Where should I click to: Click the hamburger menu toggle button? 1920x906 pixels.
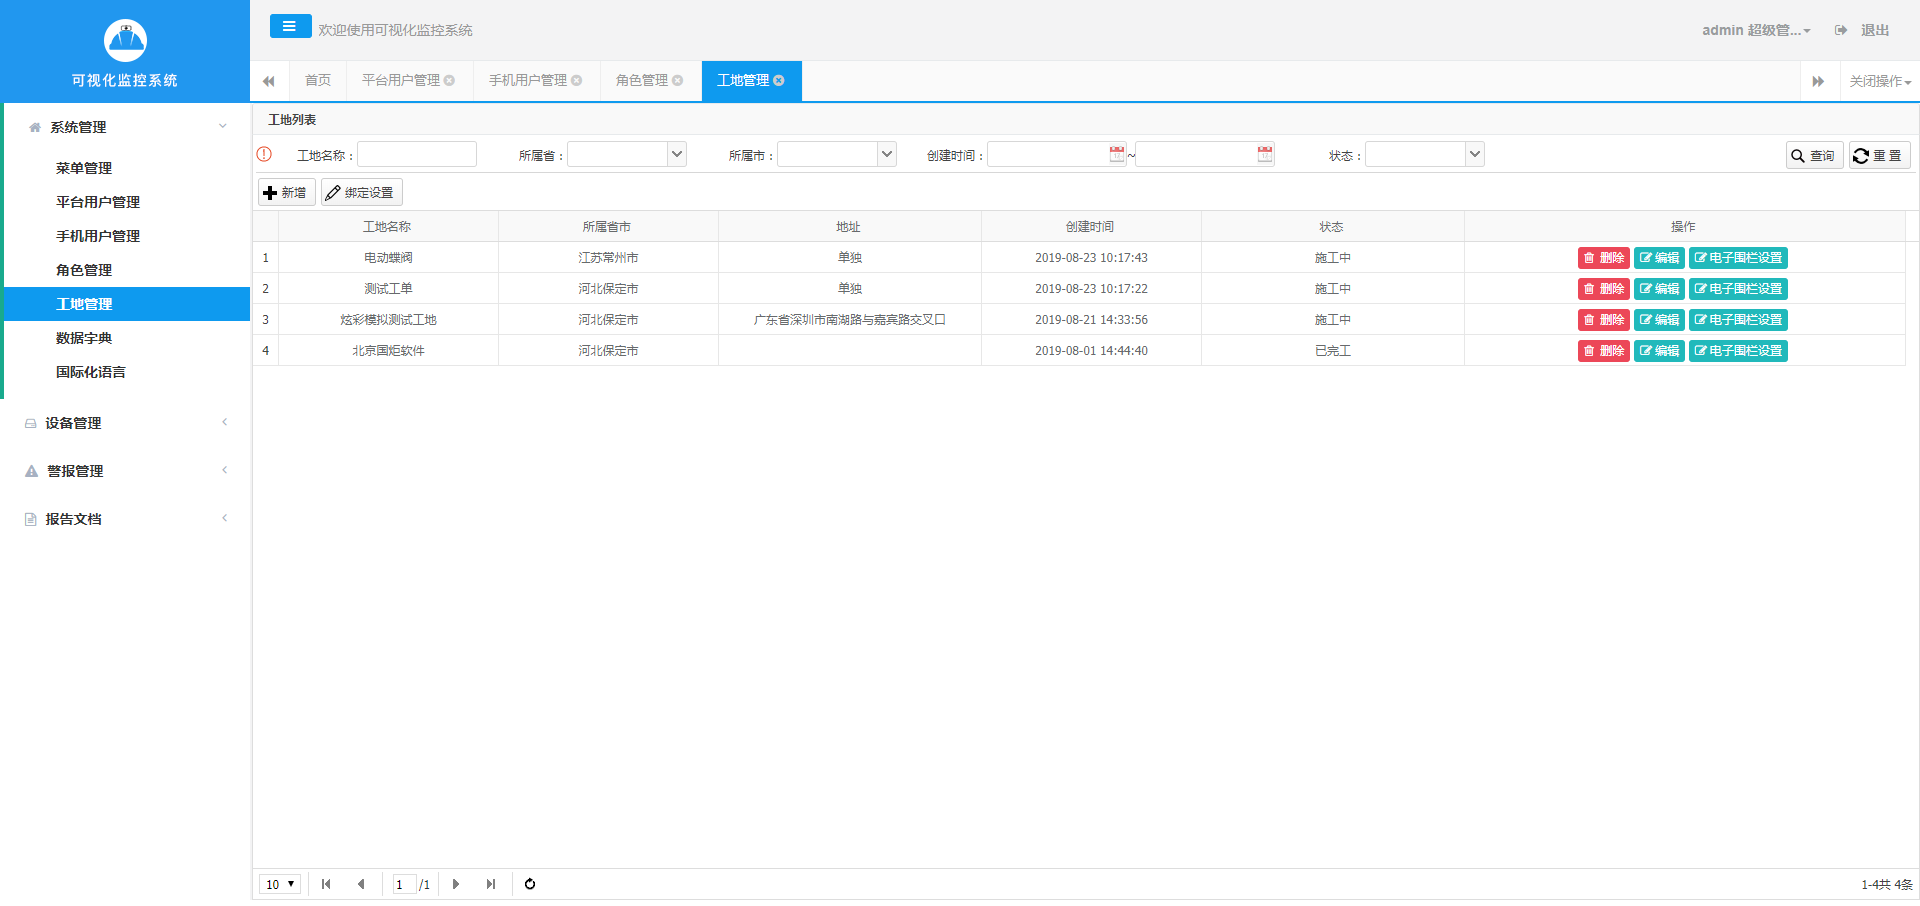(290, 27)
